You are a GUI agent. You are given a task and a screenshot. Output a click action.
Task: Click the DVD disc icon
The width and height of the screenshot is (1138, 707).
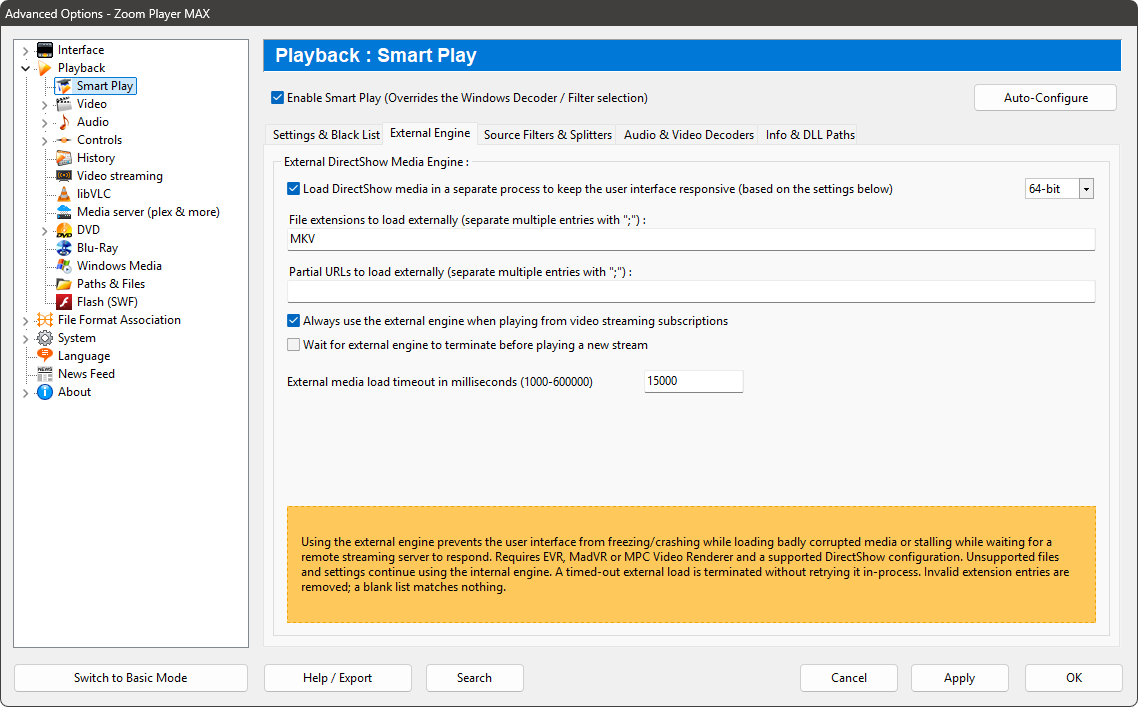[x=64, y=230]
